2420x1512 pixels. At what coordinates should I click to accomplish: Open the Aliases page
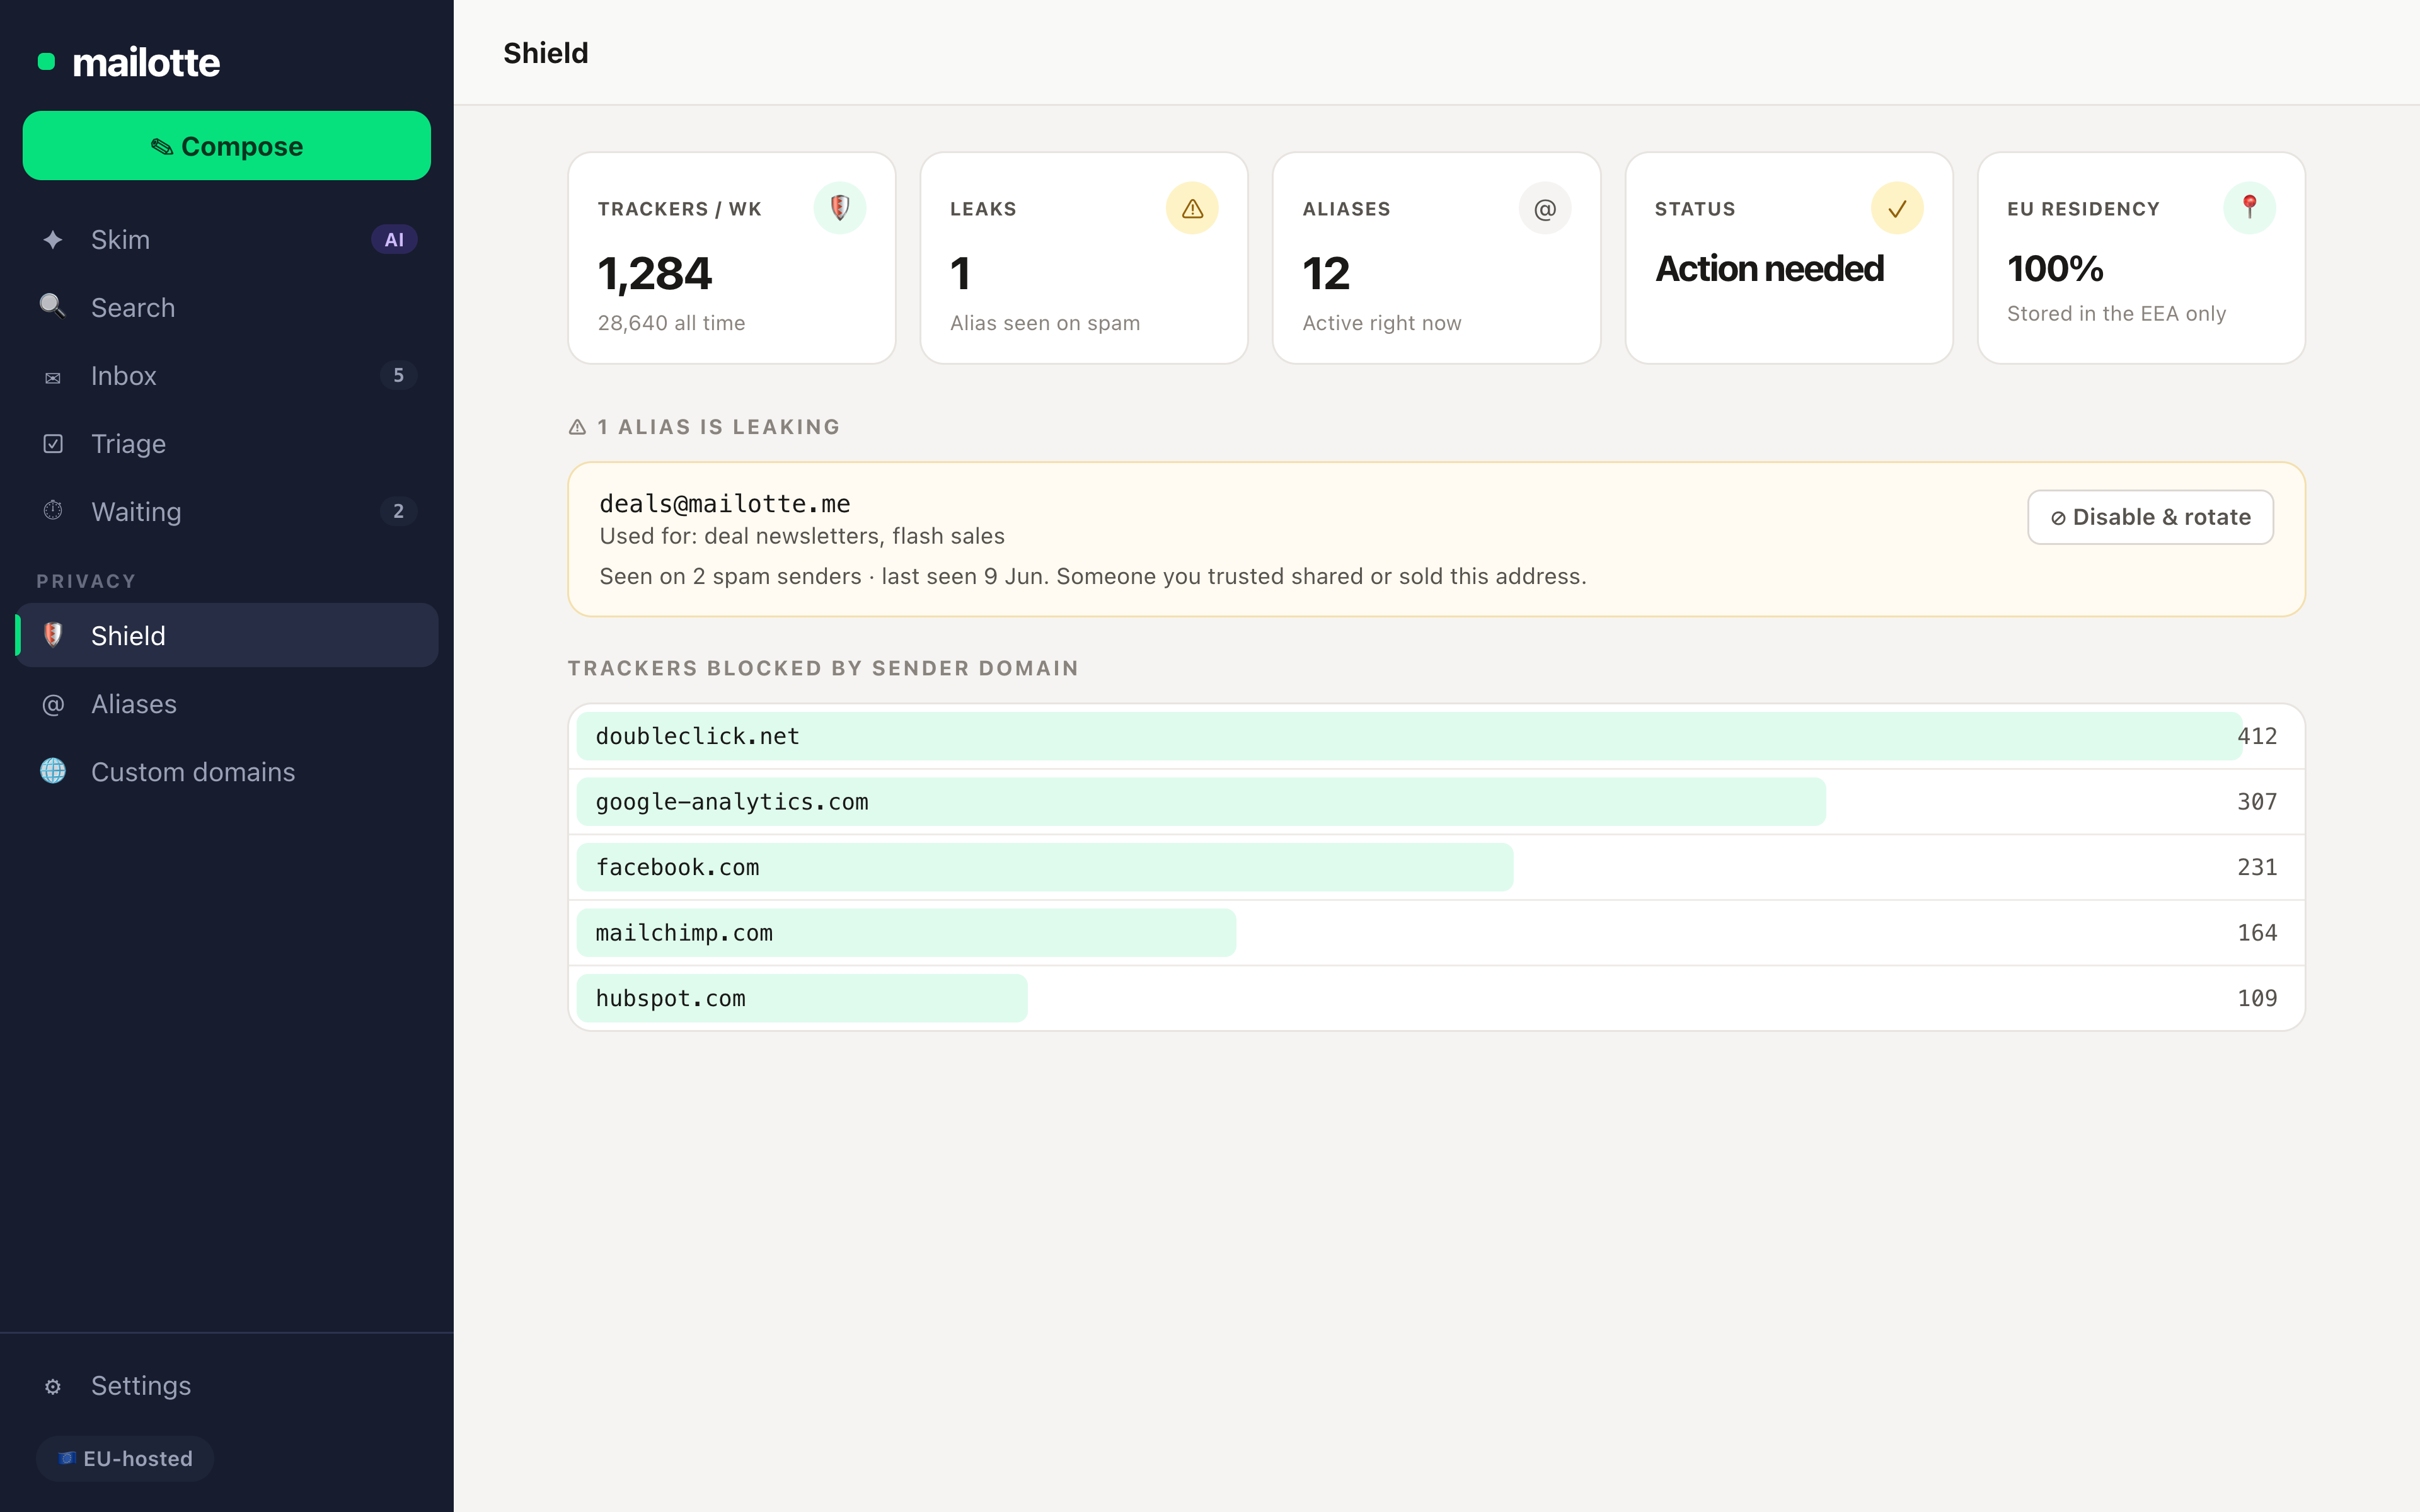coord(227,704)
